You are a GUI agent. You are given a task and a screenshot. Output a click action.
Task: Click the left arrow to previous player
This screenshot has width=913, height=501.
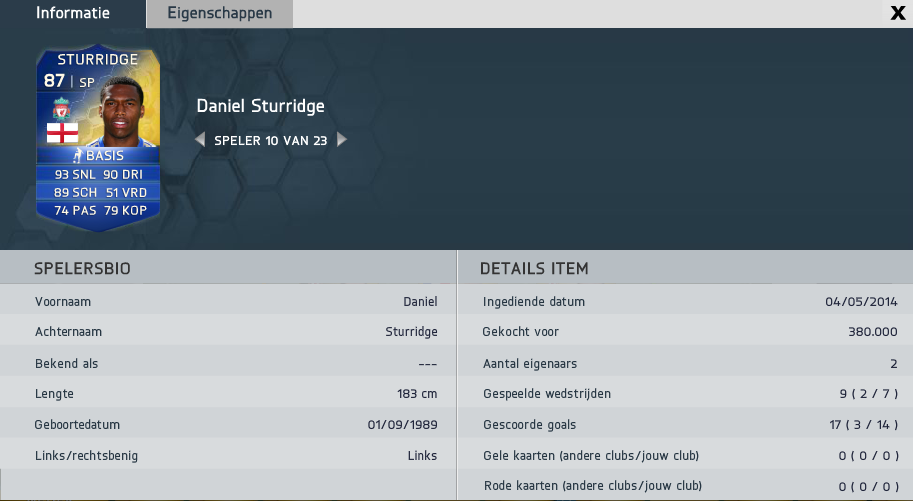click(200, 140)
